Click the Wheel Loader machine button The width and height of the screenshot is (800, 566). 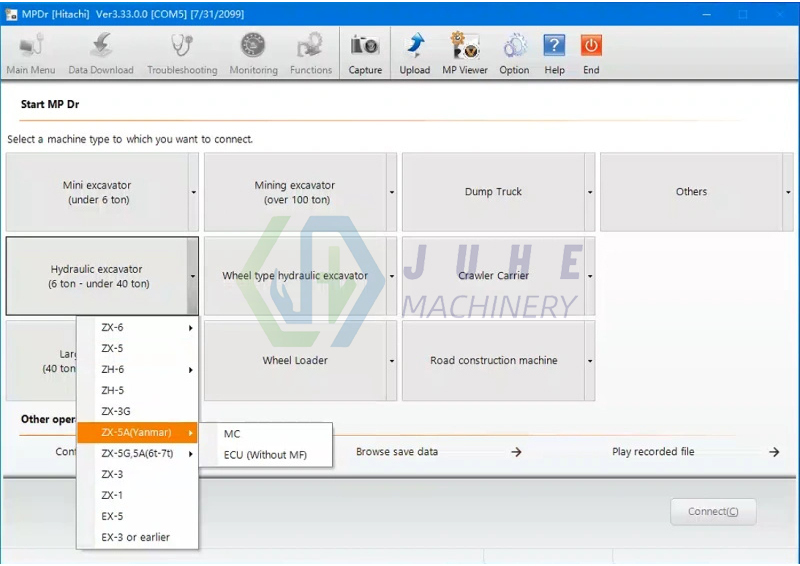295,361
